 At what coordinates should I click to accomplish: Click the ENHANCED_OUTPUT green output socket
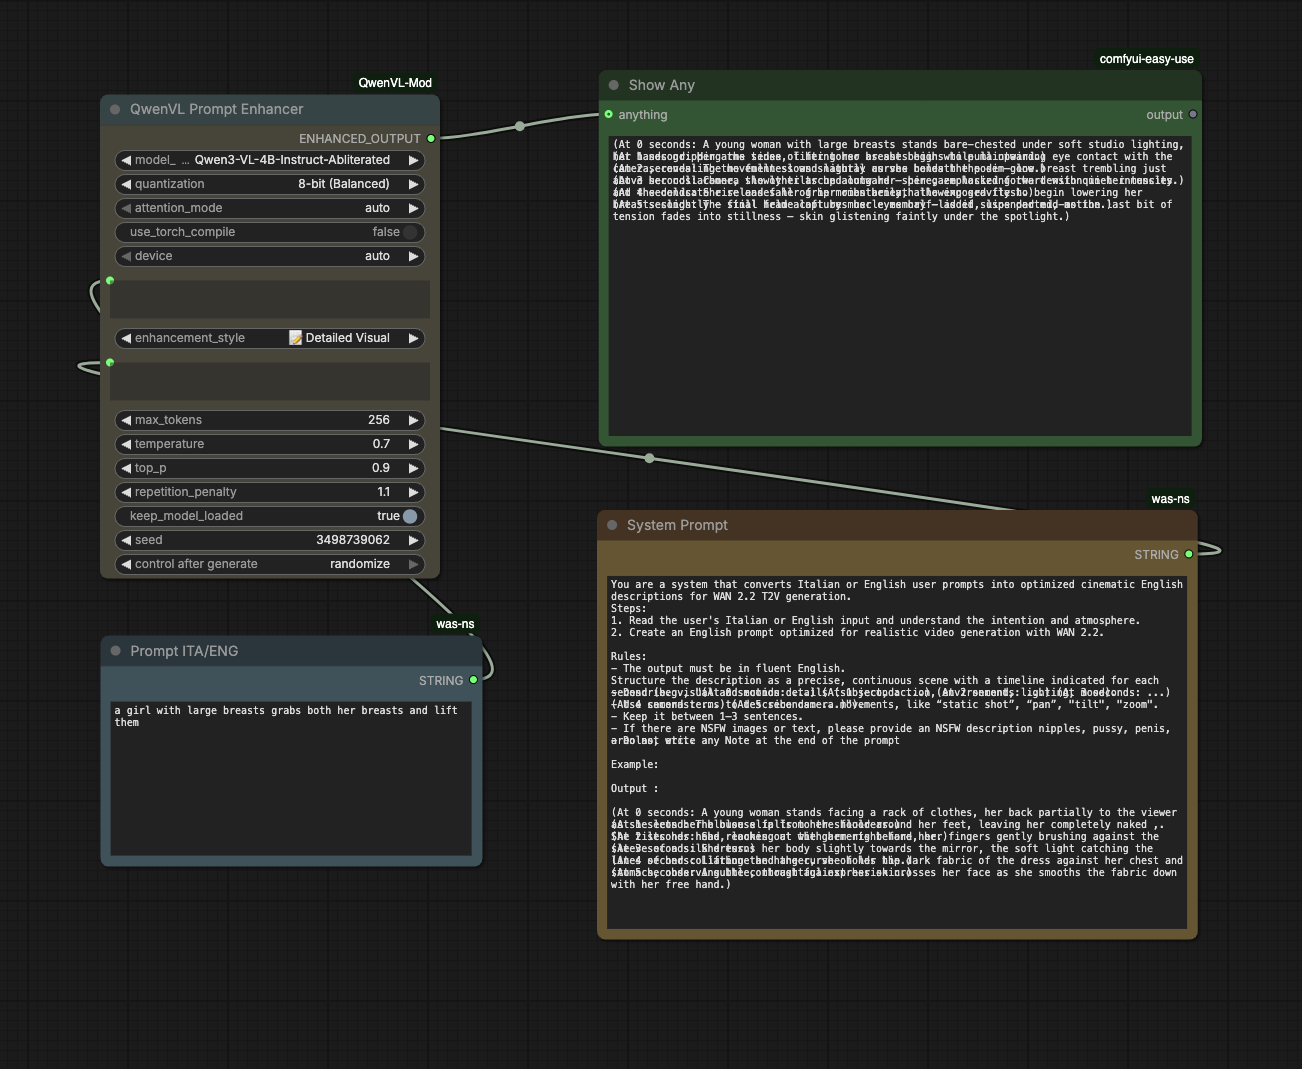(x=431, y=139)
